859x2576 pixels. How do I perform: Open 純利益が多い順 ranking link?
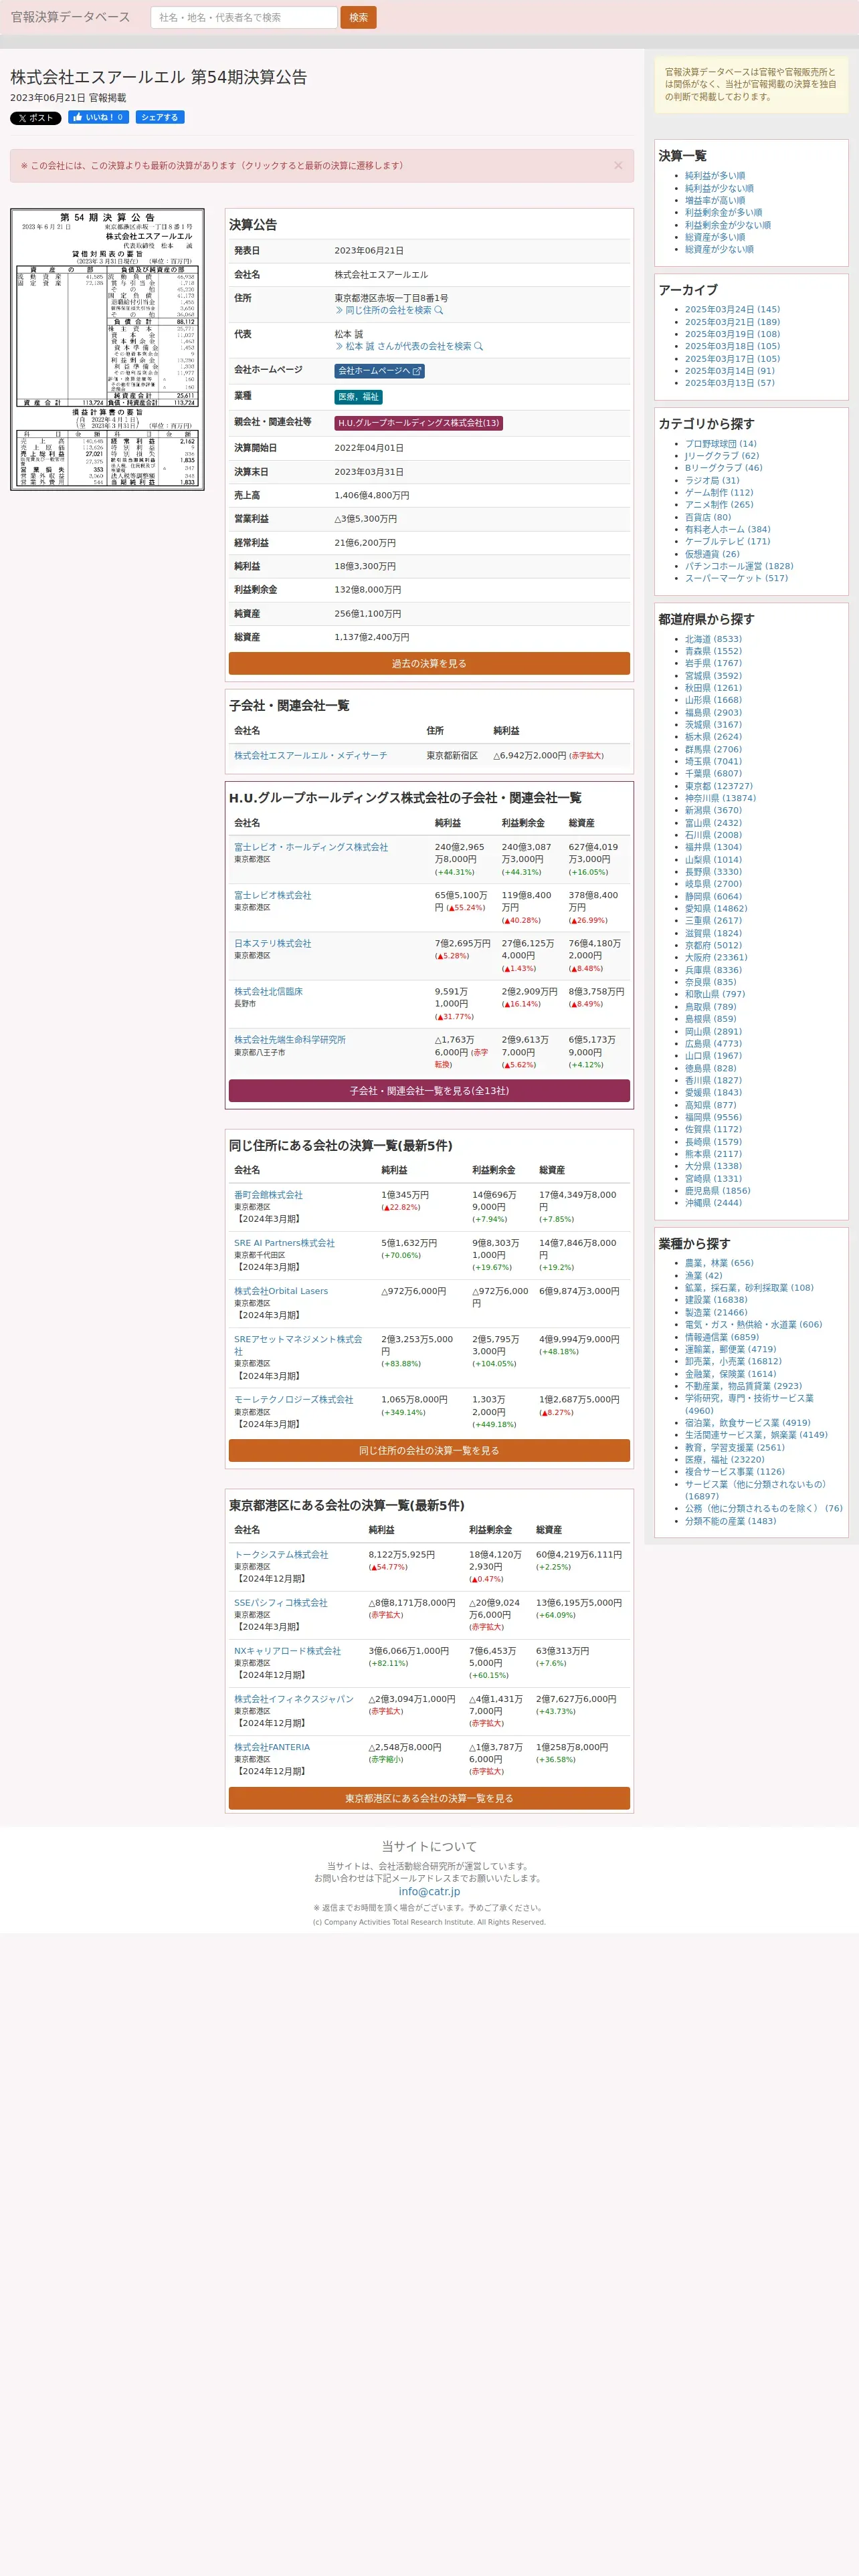point(715,176)
